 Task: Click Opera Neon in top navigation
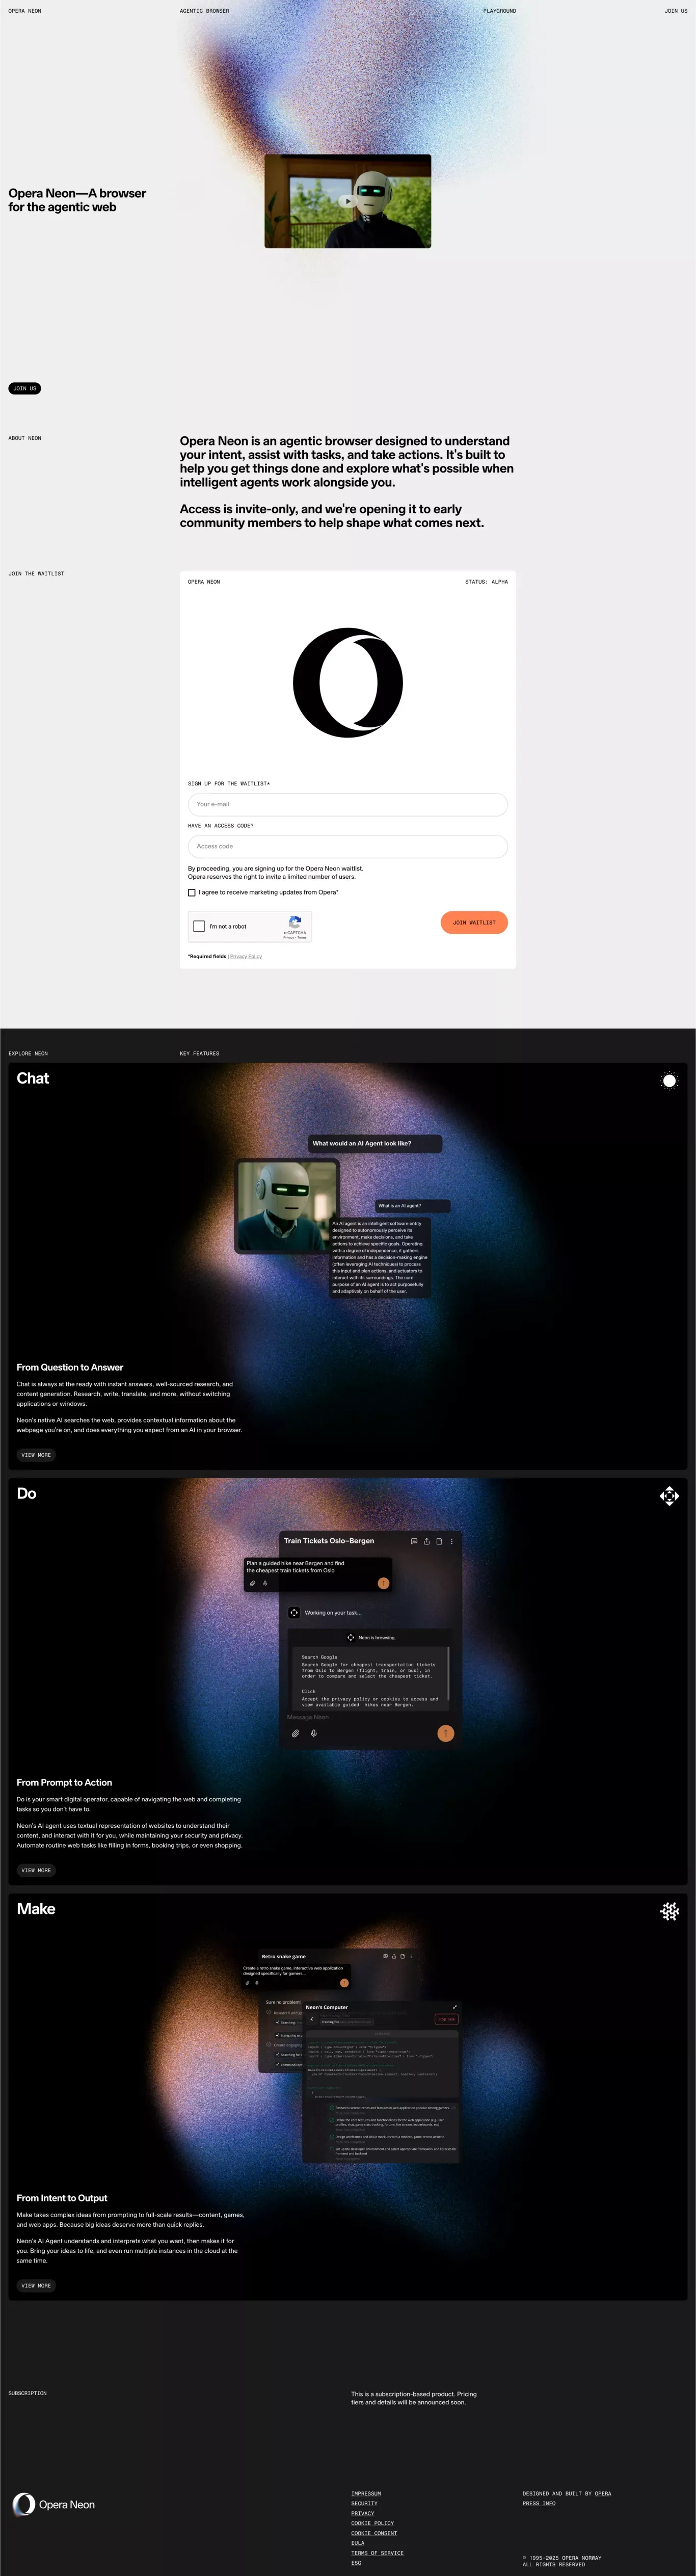[x=25, y=11]
